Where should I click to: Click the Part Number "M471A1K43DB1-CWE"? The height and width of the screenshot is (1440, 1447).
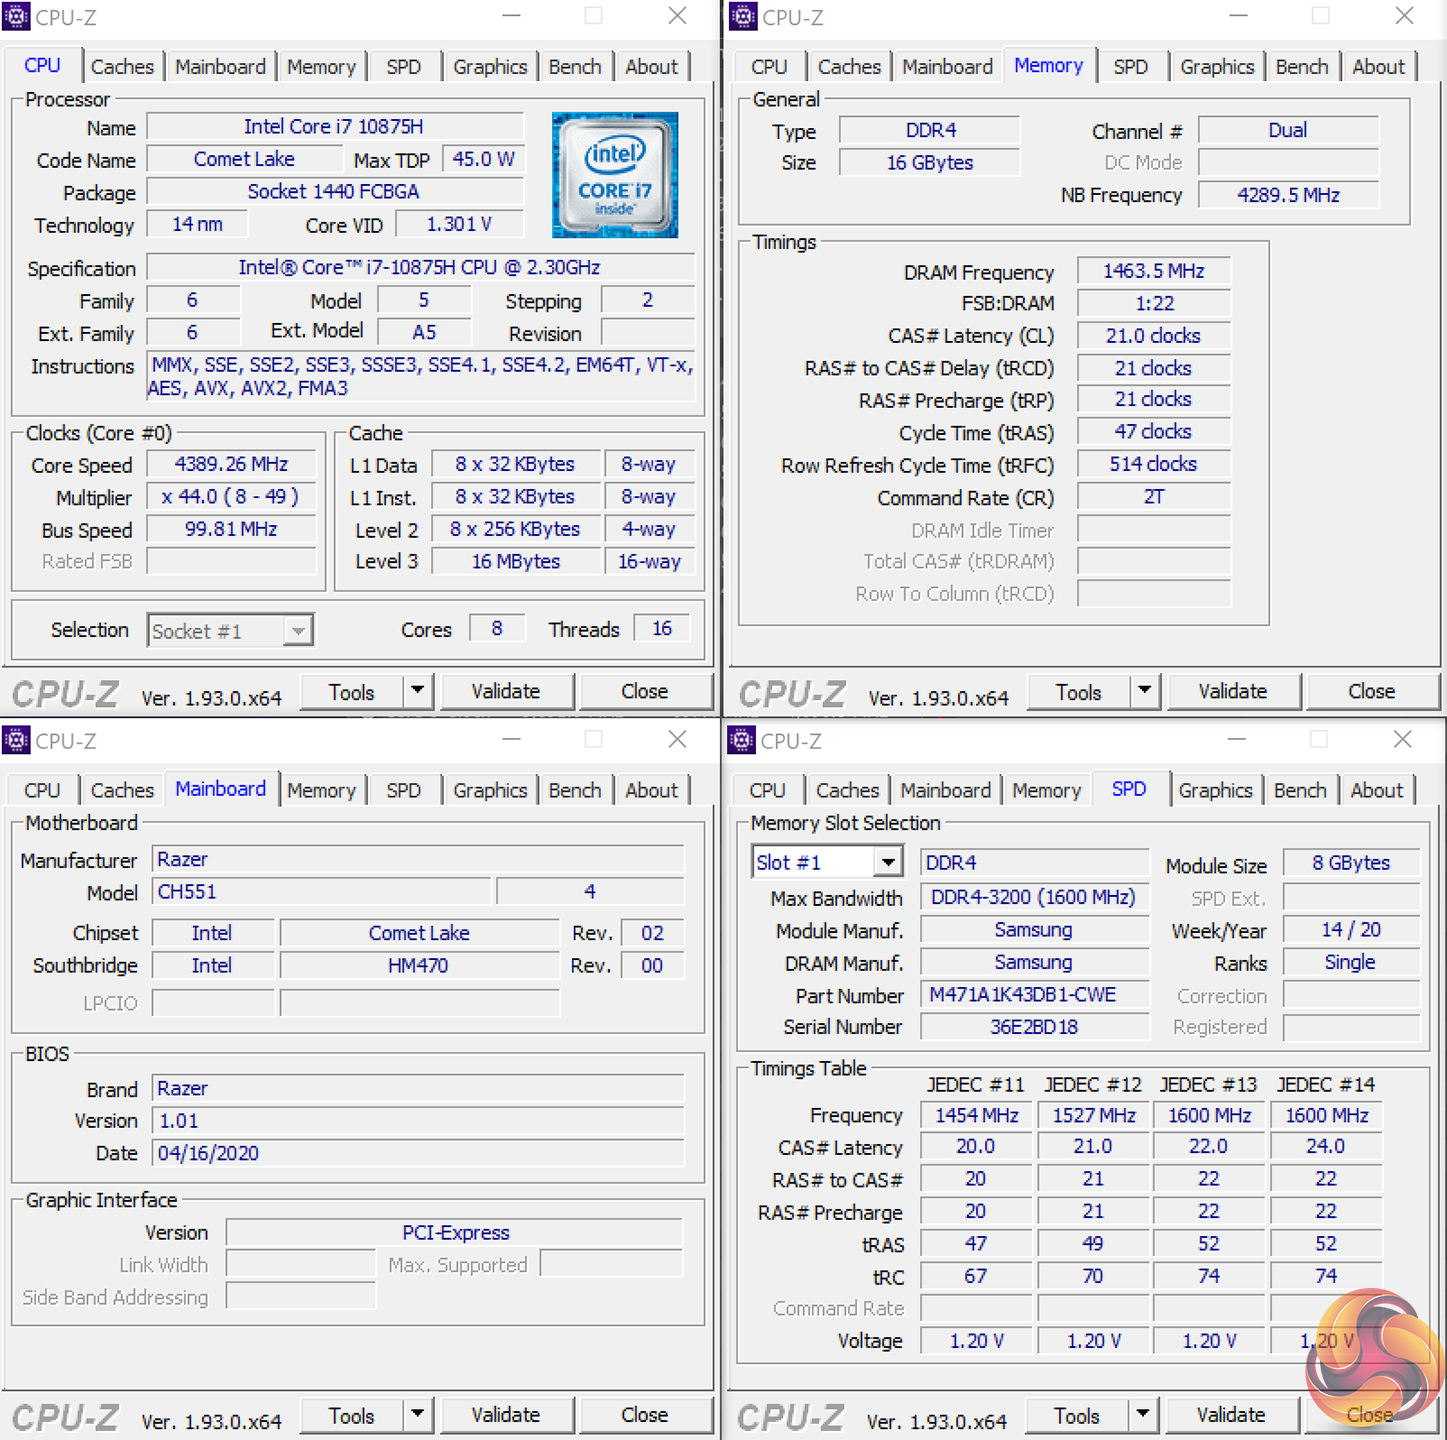click(x=1034, y=995)
